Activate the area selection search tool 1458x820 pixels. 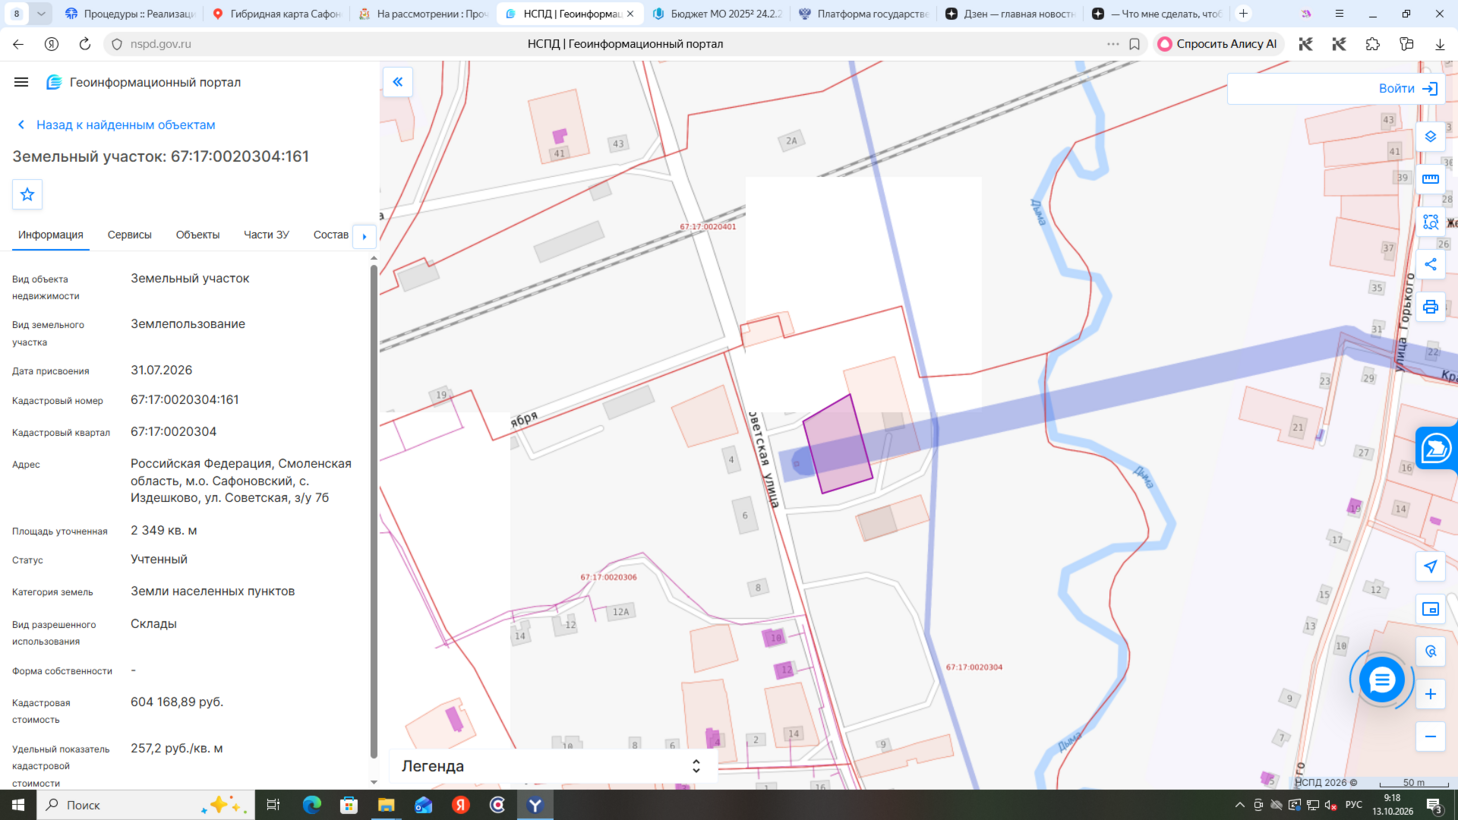click(x=1431, y=222)
